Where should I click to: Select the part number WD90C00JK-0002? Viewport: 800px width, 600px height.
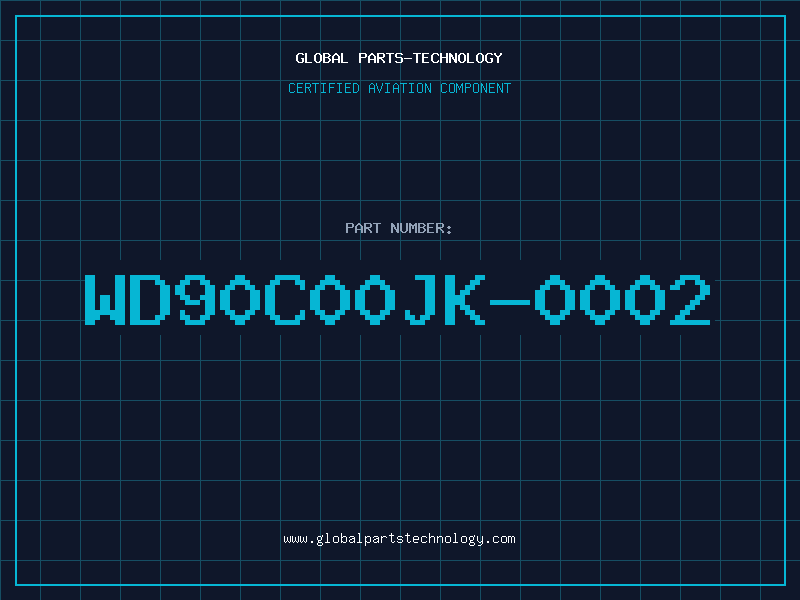[397, 299]
